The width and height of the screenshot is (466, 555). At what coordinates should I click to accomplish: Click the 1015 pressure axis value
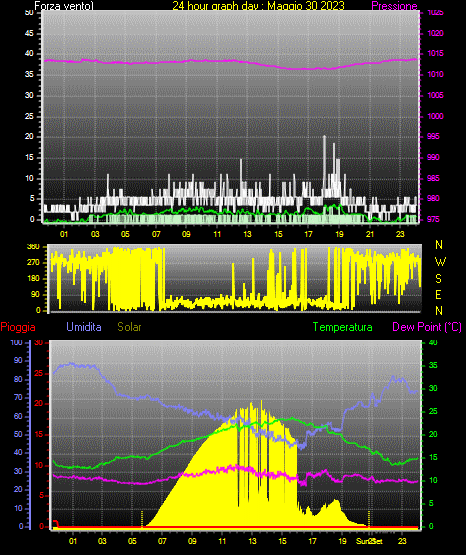435,53
